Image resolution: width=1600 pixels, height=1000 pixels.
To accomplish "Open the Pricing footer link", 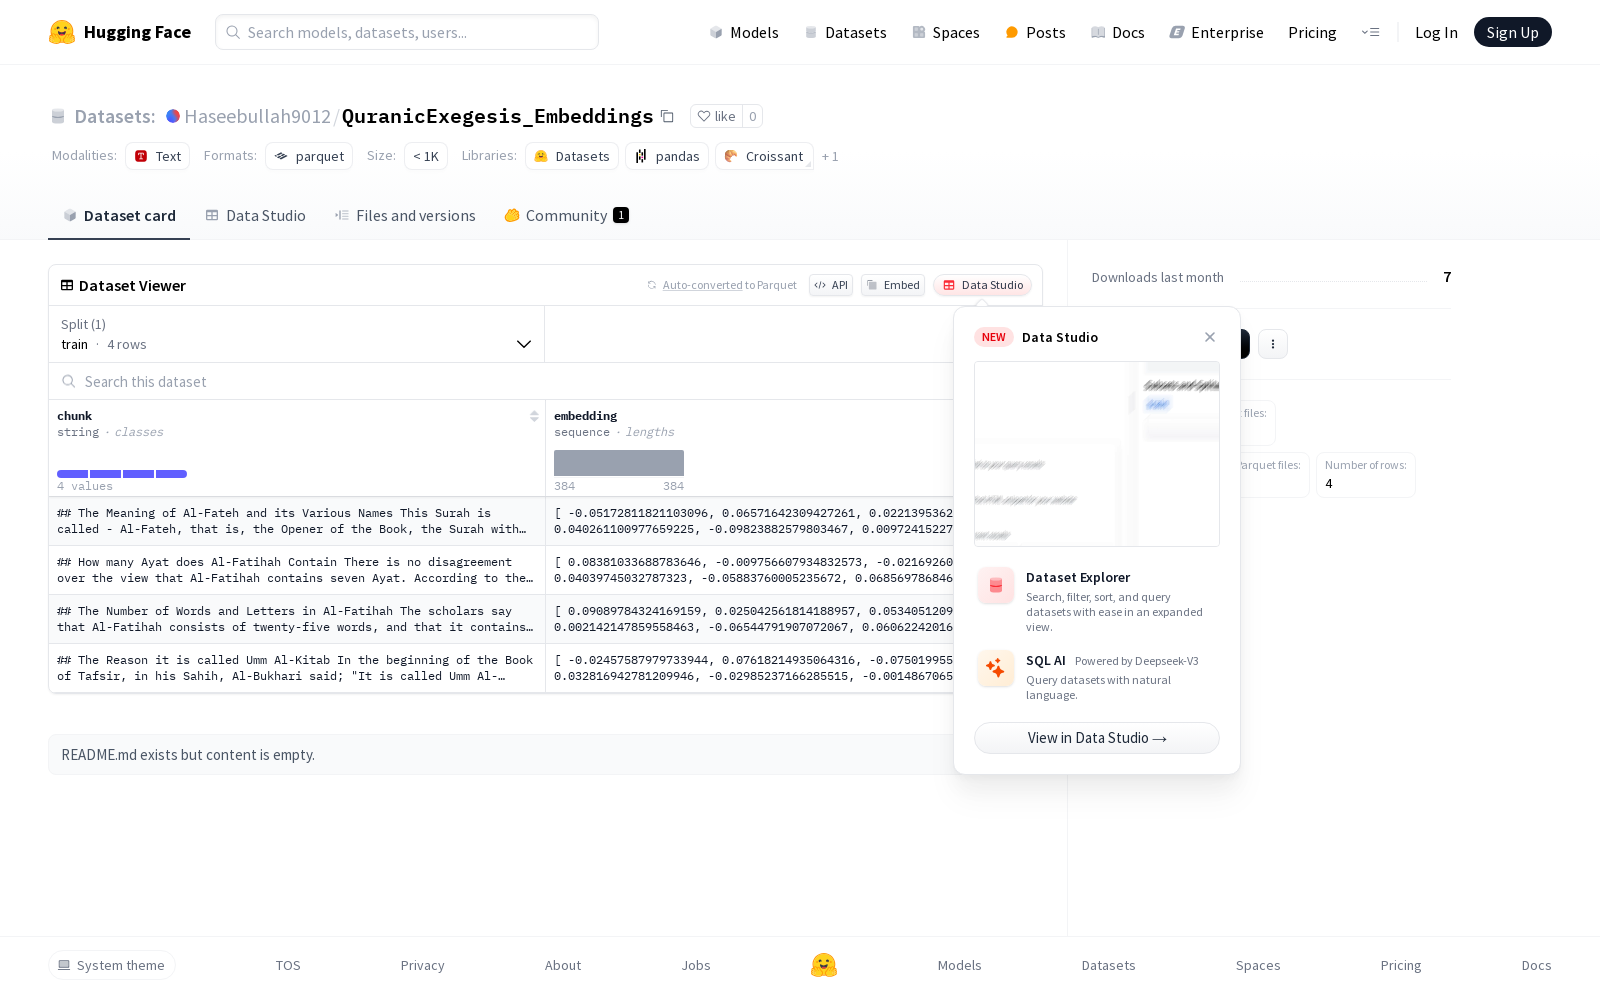I will pyautogui.click(x=1401, y=965).
